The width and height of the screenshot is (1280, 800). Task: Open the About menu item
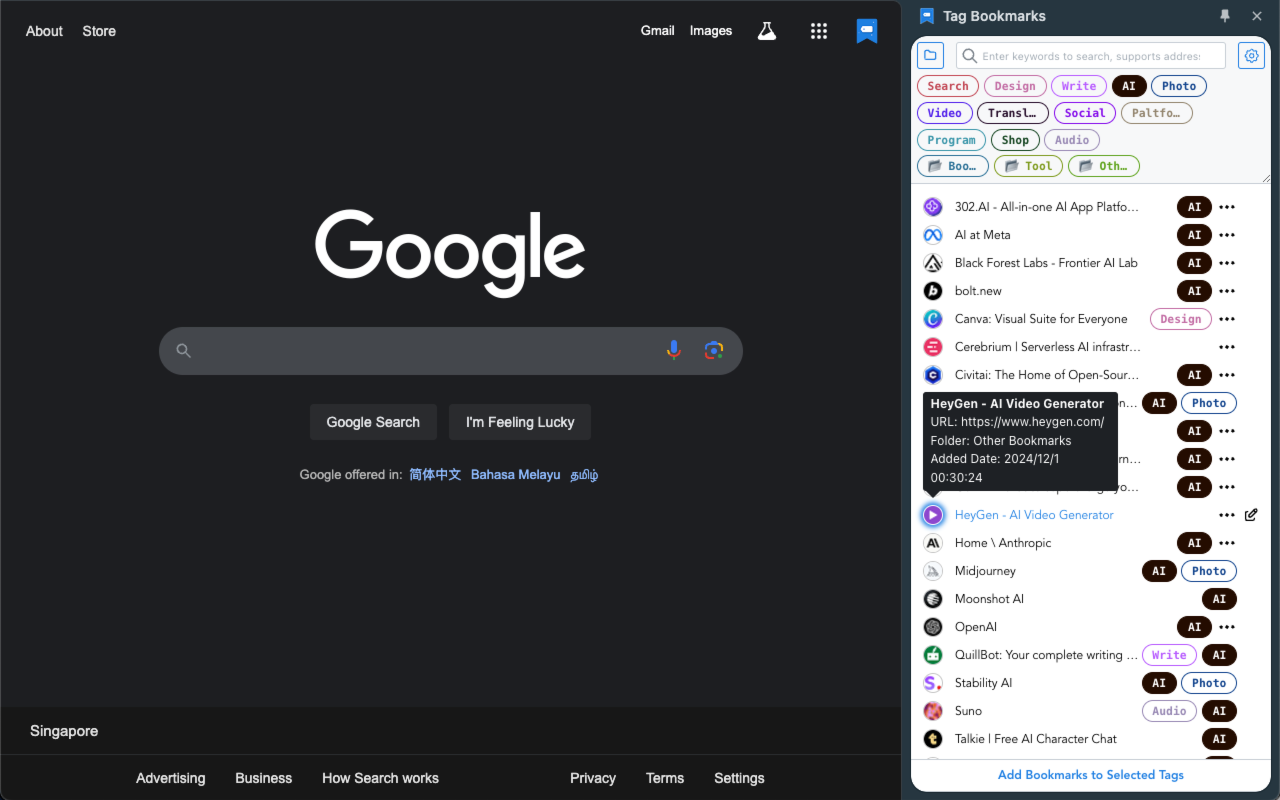point(44,31)
